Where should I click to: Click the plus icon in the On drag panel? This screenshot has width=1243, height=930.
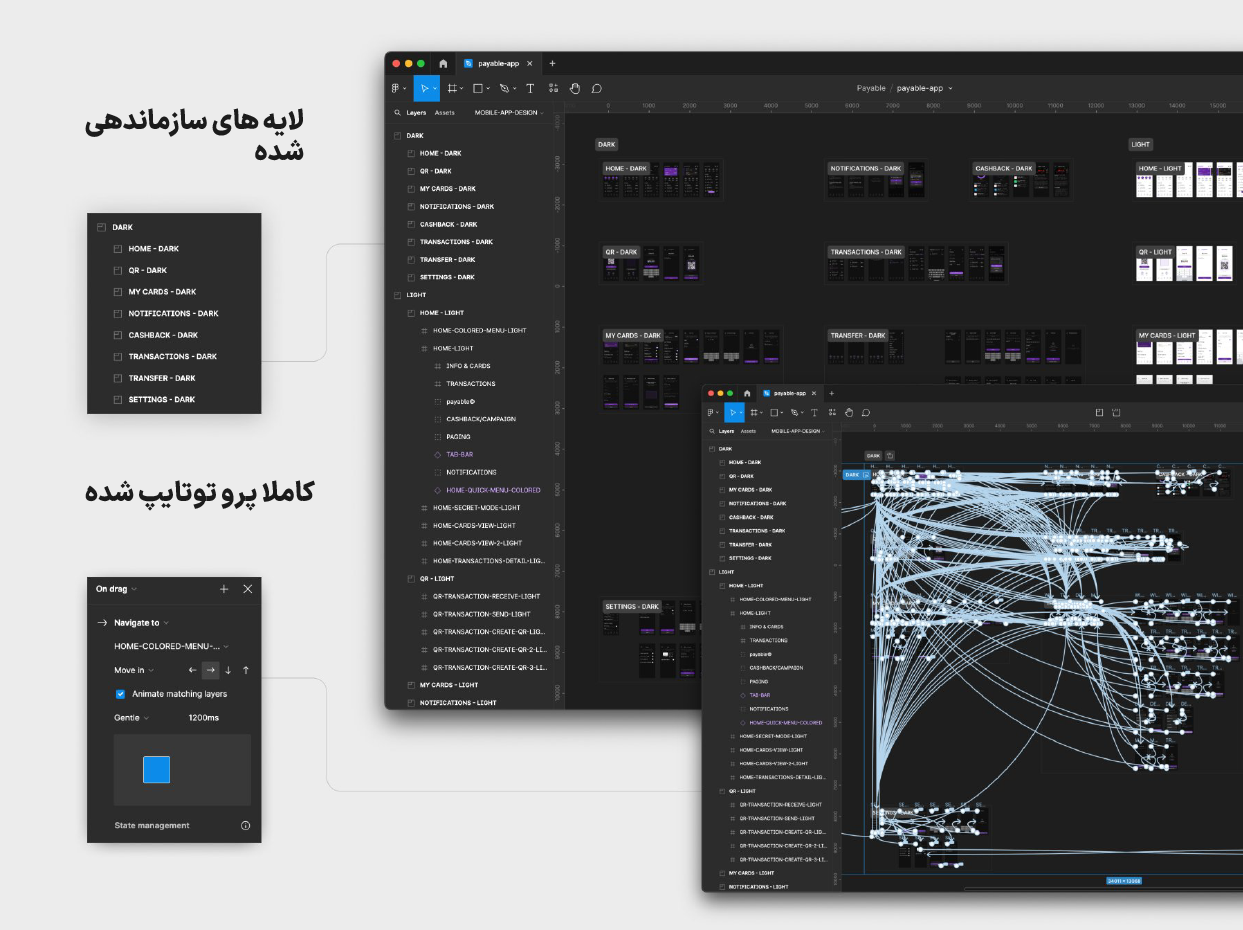pyautogui.click(x=224, y=589)
